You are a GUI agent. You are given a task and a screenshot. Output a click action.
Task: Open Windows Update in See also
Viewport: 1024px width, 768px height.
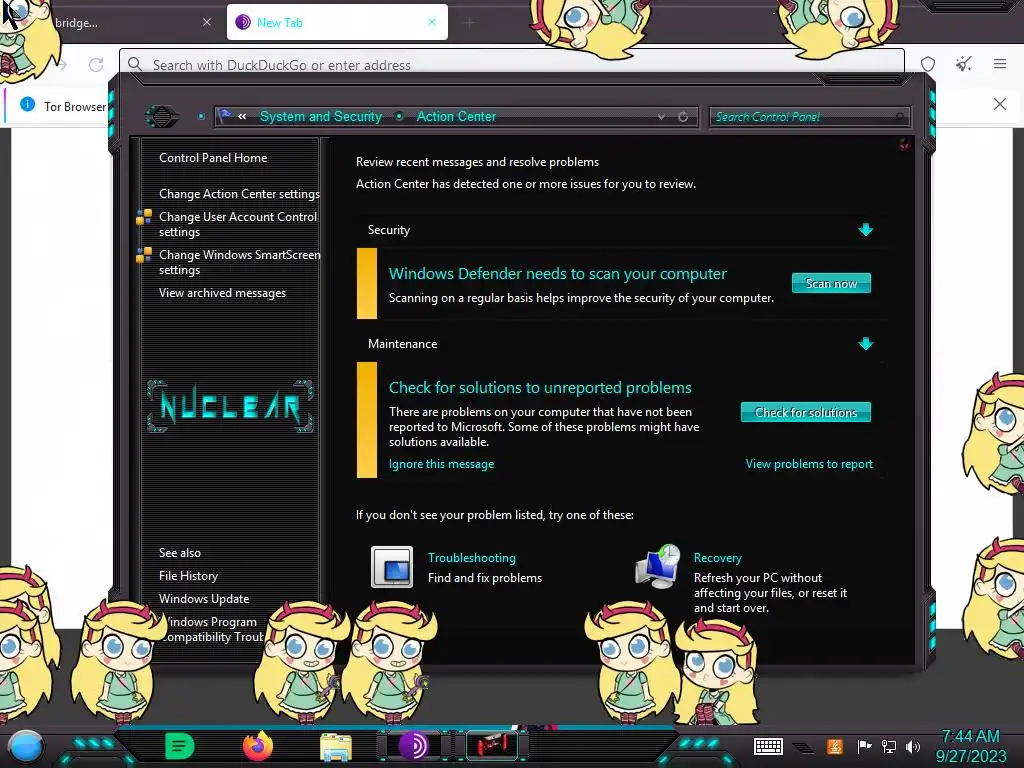pos(204,598)
